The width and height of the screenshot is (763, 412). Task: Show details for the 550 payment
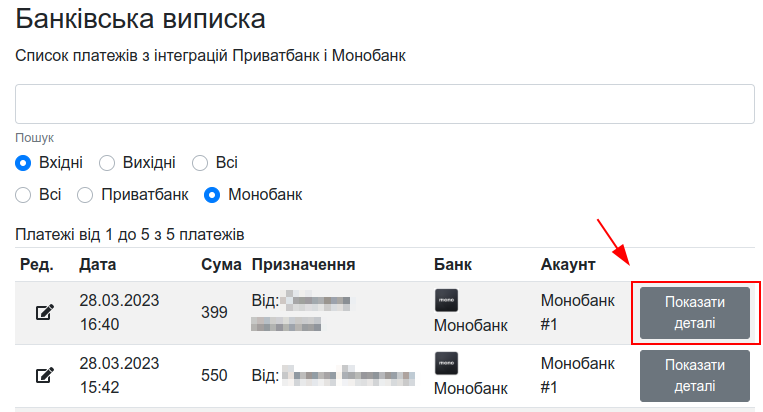[x=695, y=376]
